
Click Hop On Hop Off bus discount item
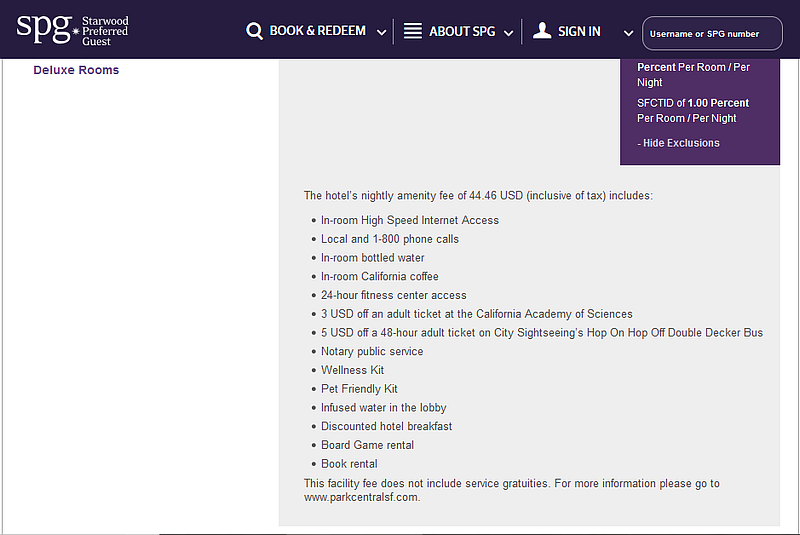tap(542, 333)
